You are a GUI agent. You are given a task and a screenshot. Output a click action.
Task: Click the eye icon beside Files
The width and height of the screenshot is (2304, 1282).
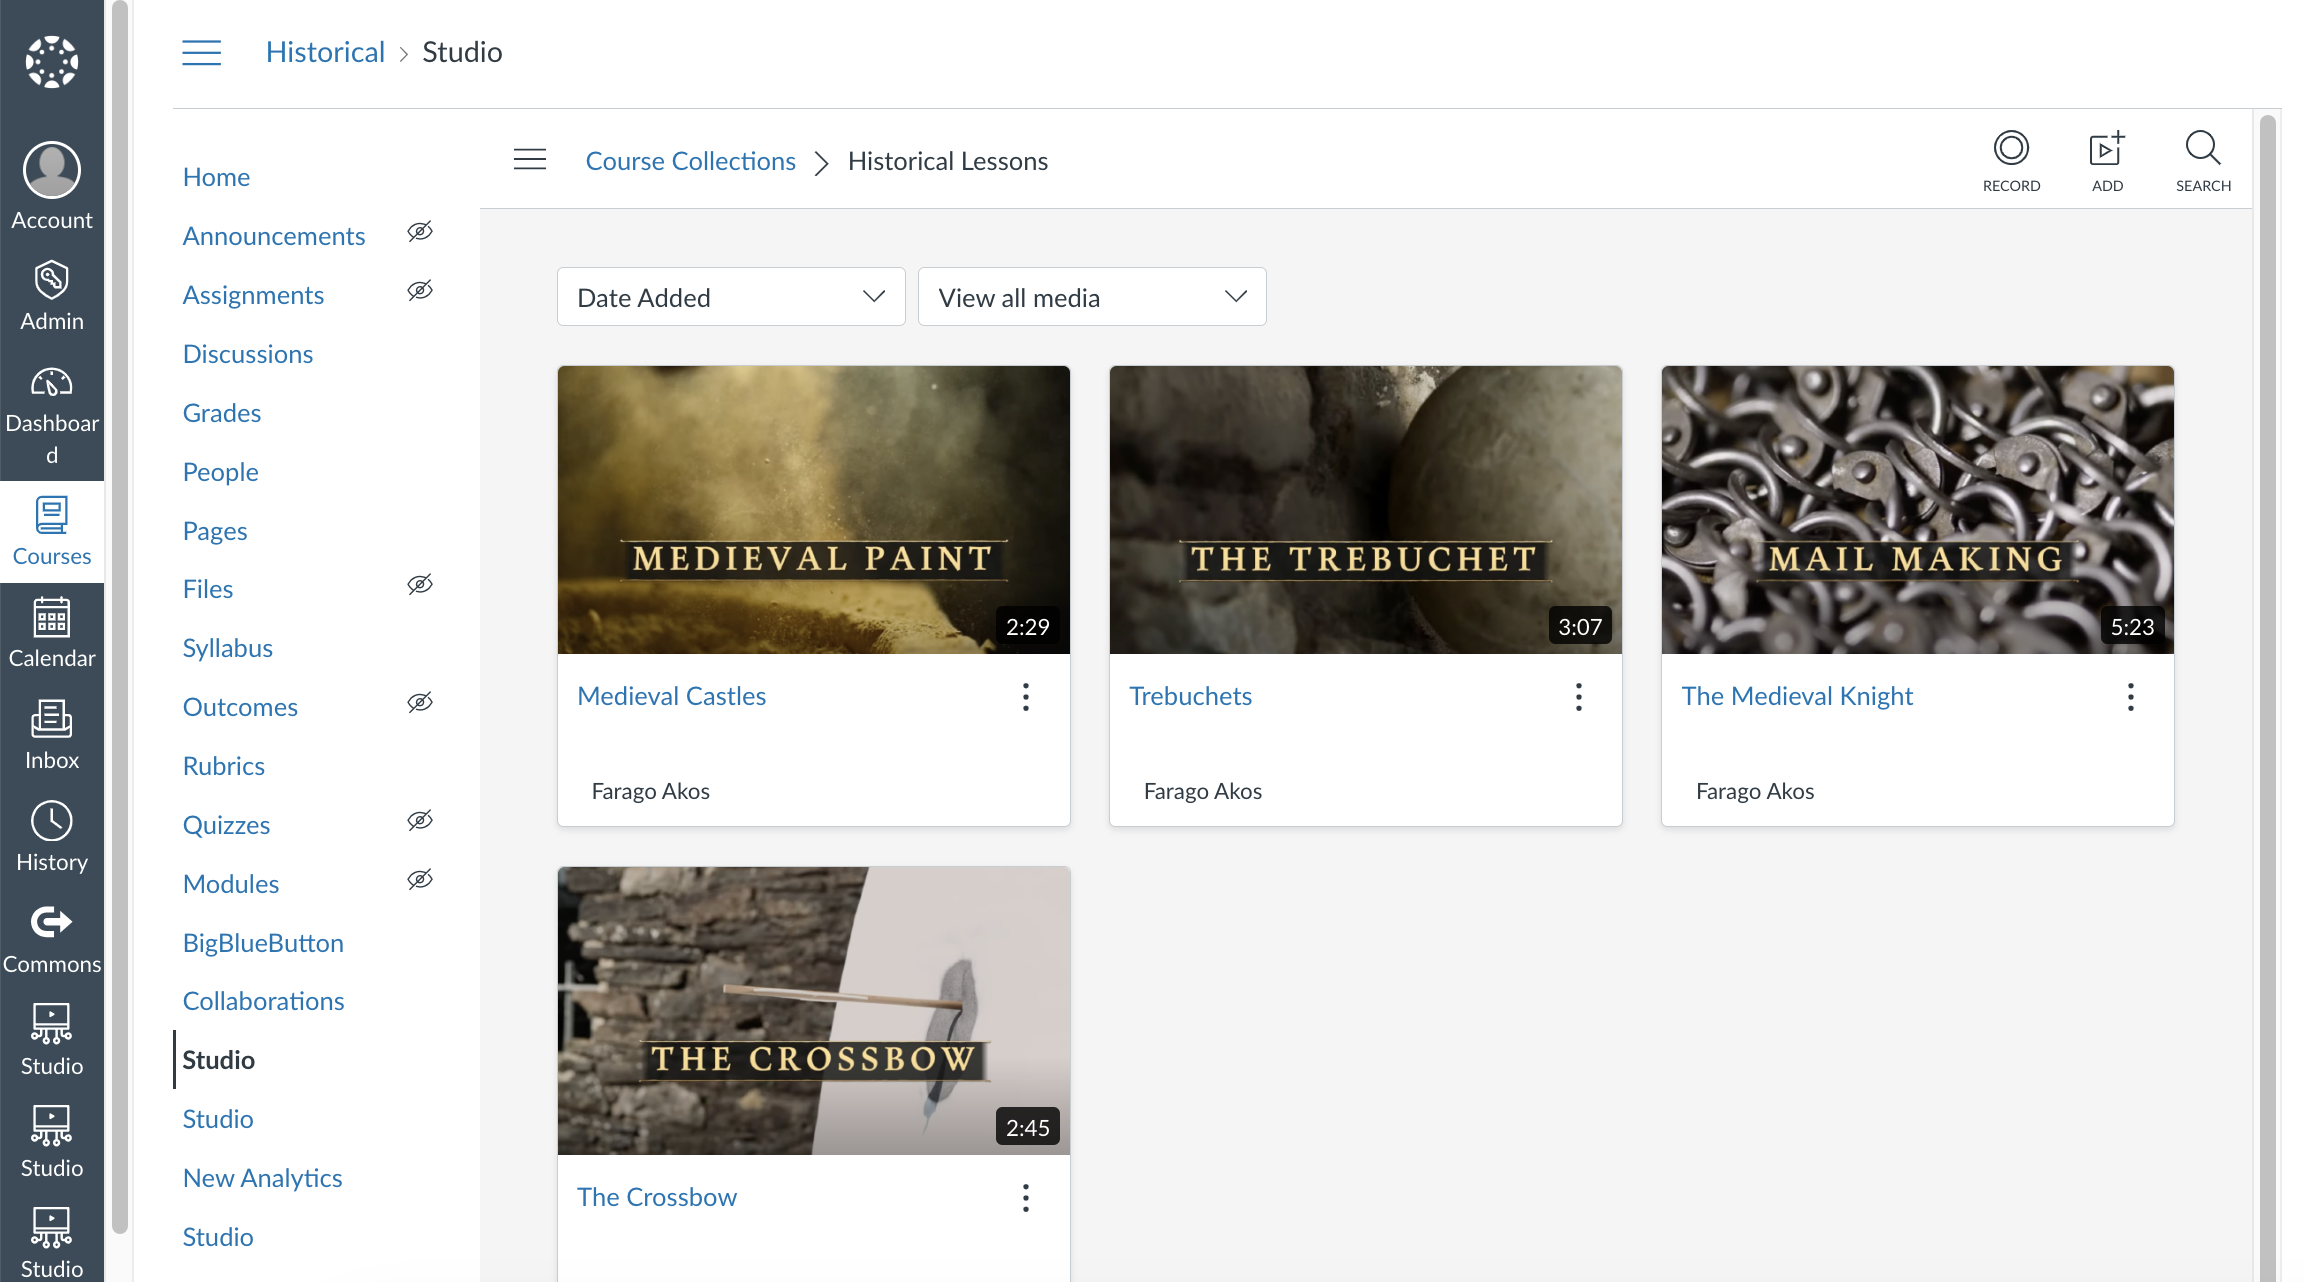[x=420, y=585]
